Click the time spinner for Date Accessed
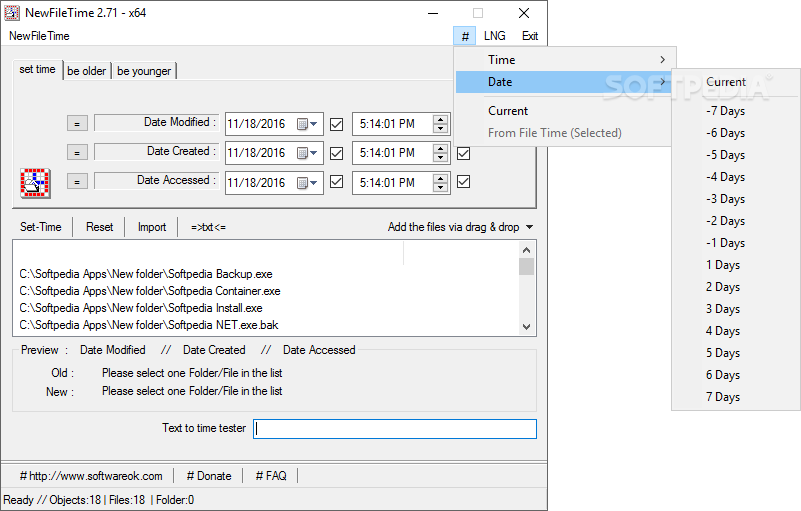801x511 pixels. (440, 182)
